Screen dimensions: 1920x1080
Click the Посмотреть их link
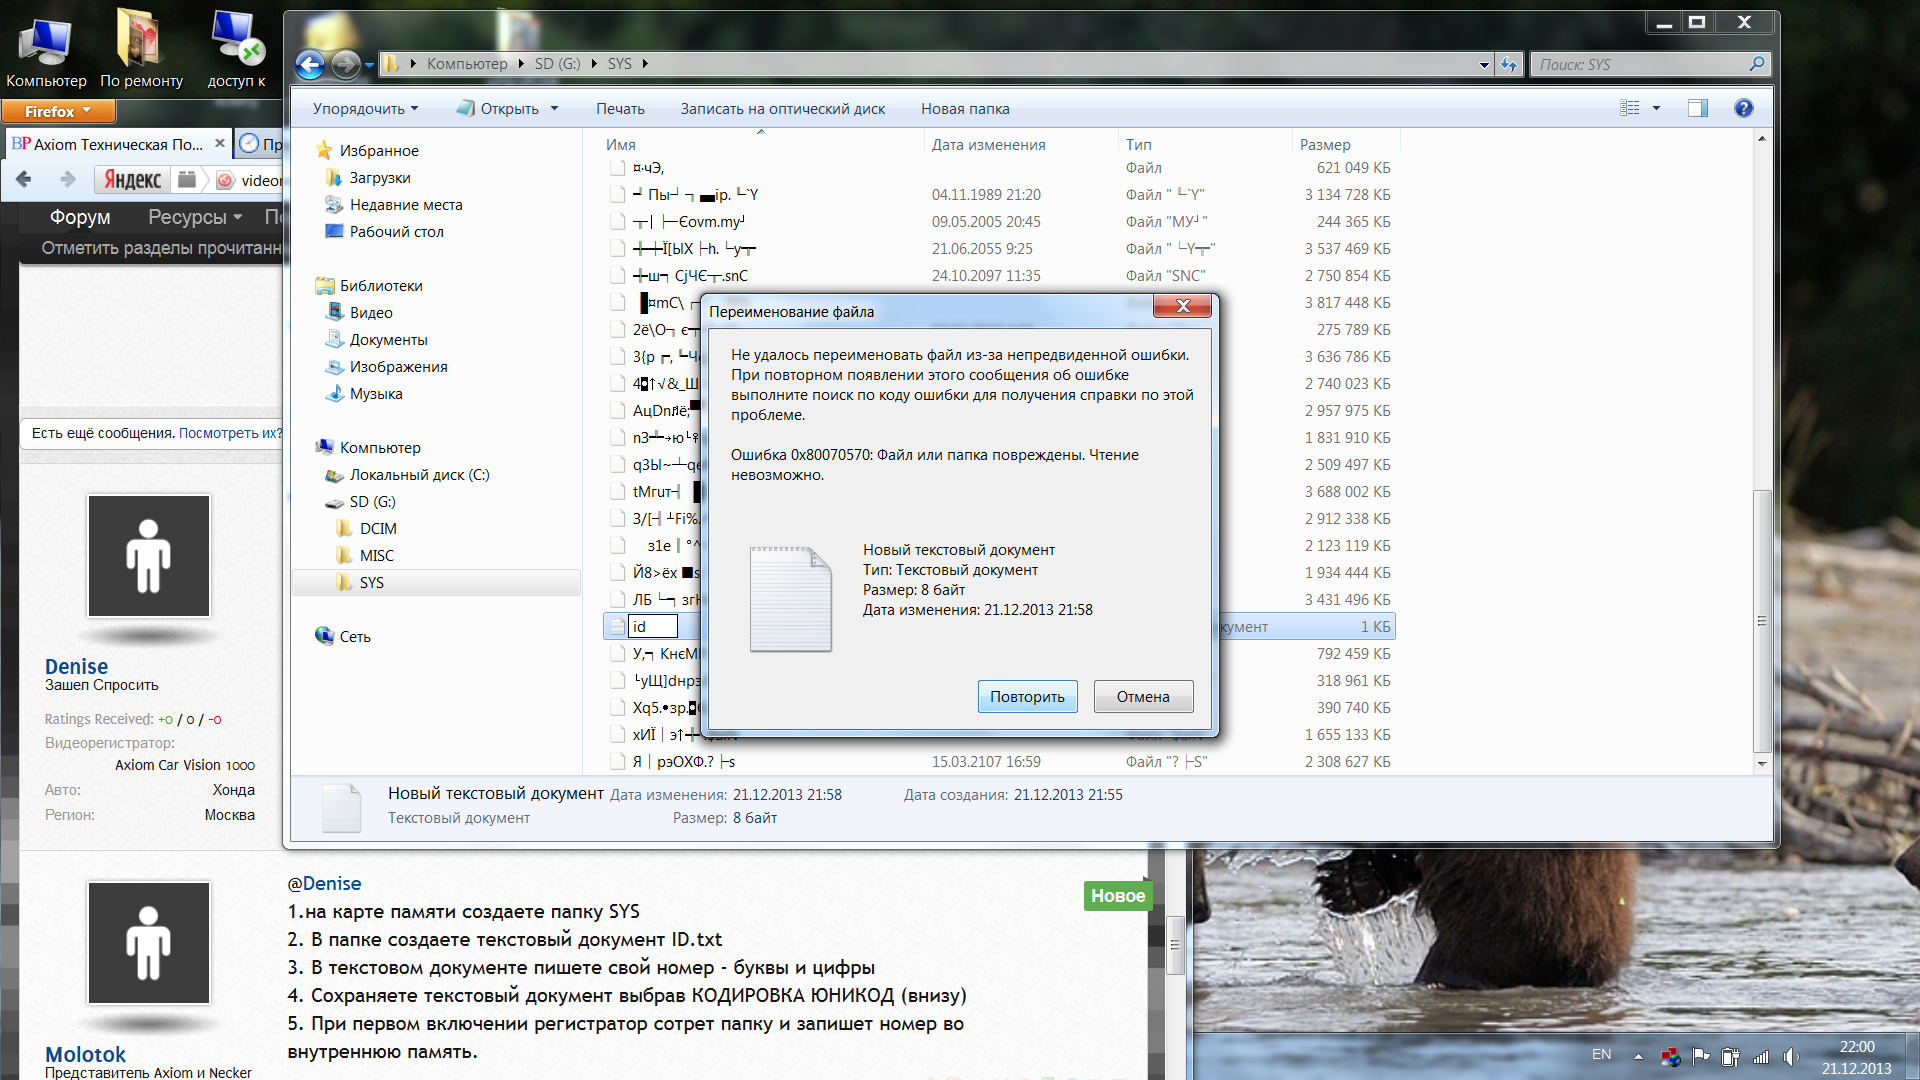point(230,433)
